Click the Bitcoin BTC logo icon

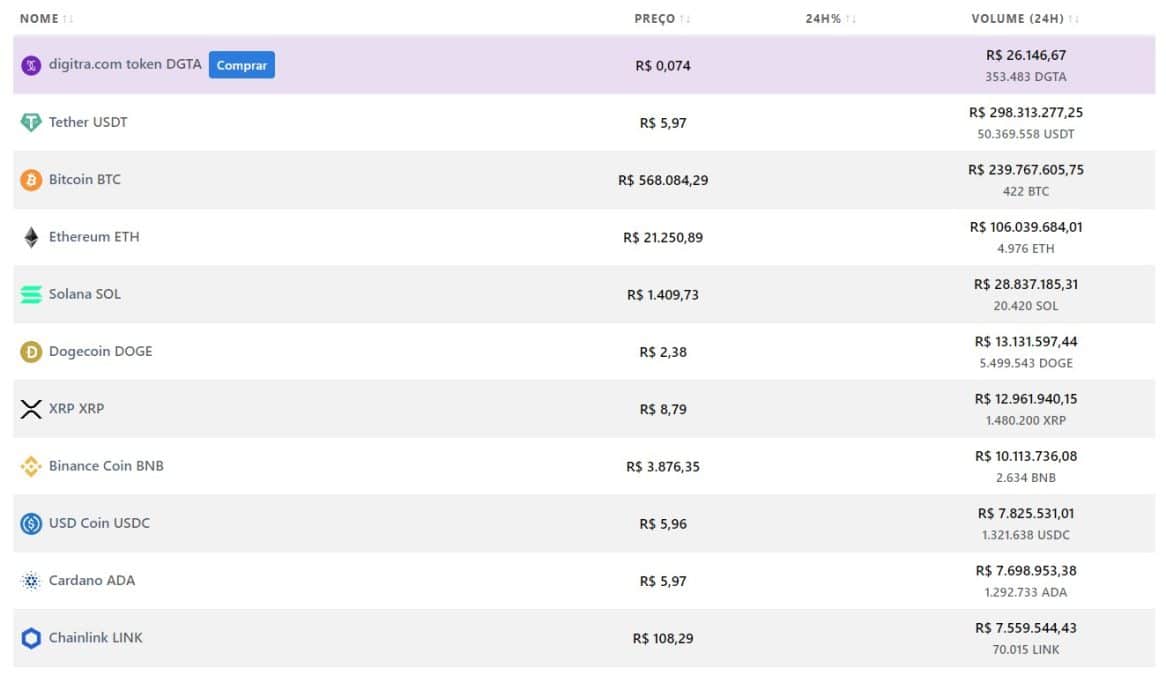click(x=31, y=180)
